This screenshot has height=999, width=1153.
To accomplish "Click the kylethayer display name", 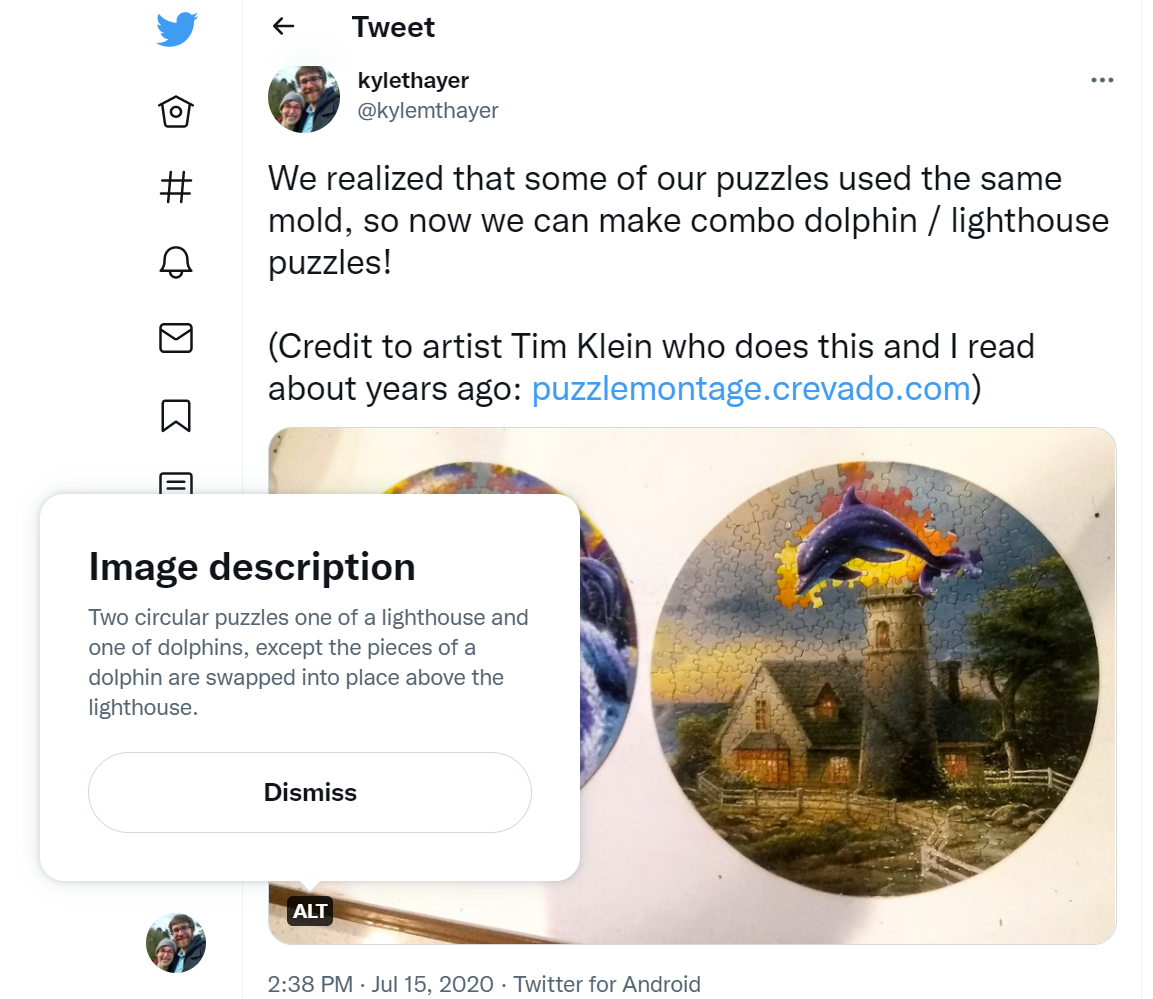I will click(x=413, y=80).
